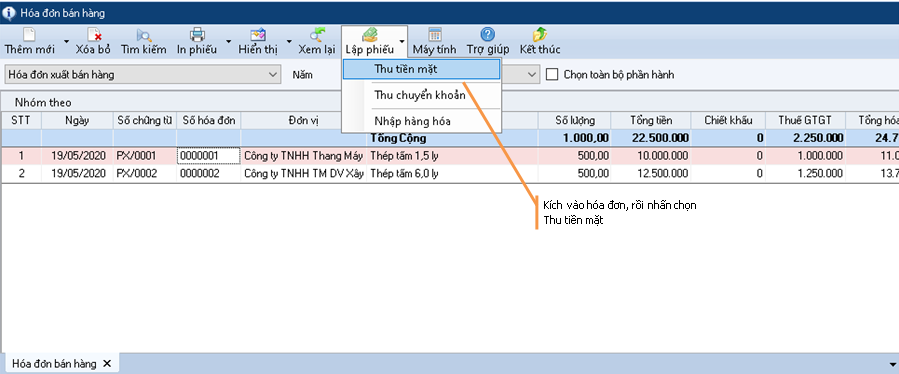
Task: Select voucher PX/0002 cell
Action: pos(144,174)
